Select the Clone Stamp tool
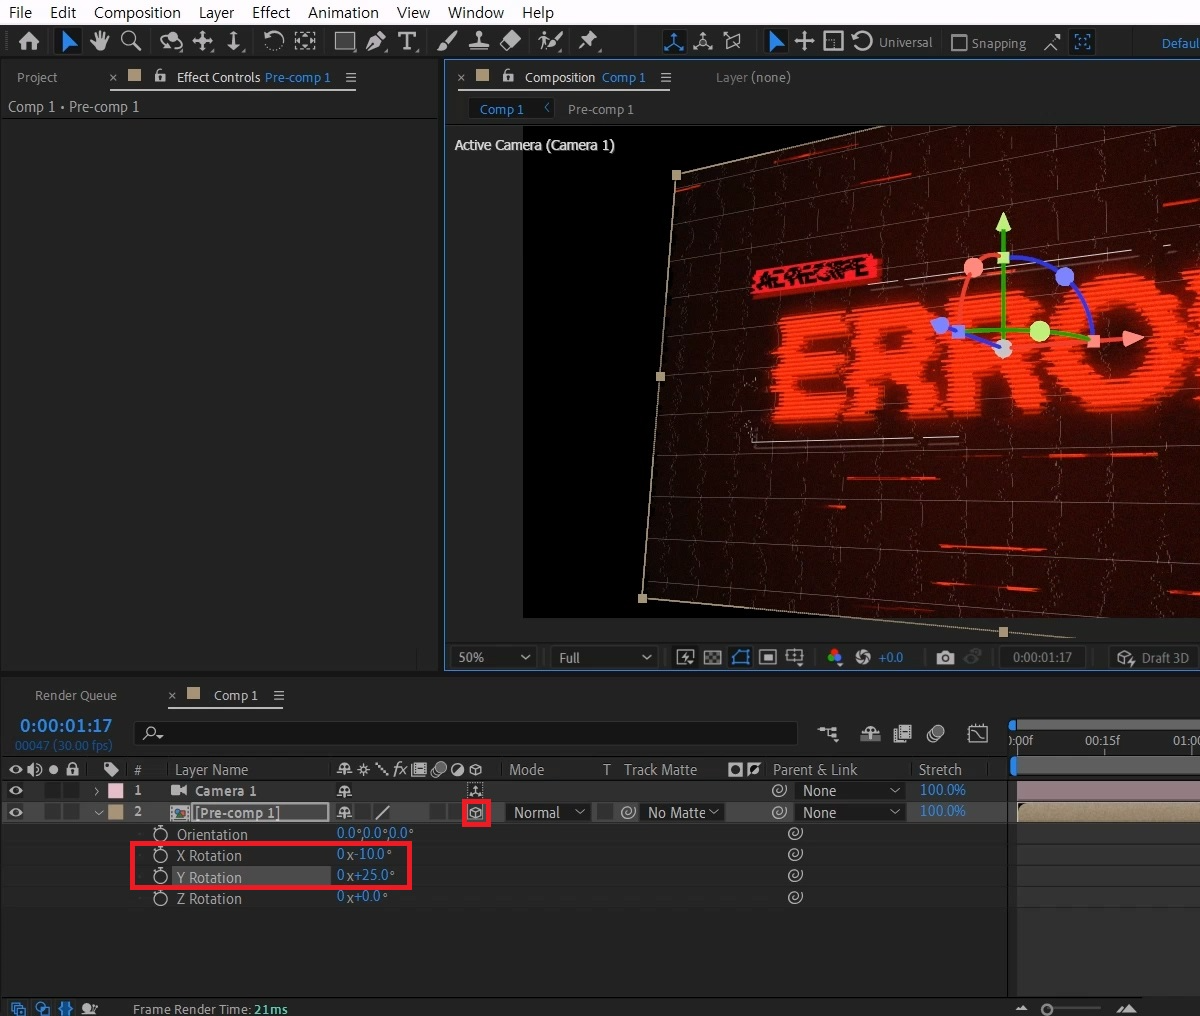The image size is (1200, 1016). point(479,41)
